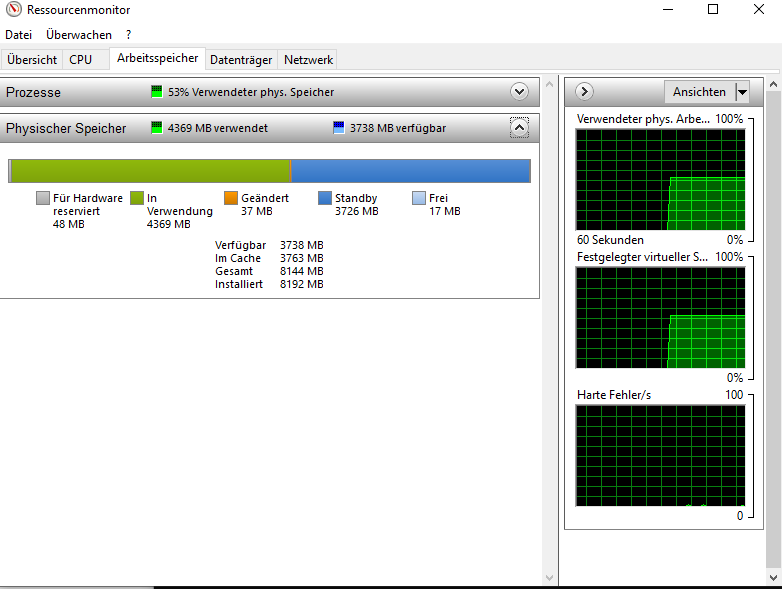Click the Standby blue legend swatch
The width and height of the screenshot is (782, 589).
point(325,198)
